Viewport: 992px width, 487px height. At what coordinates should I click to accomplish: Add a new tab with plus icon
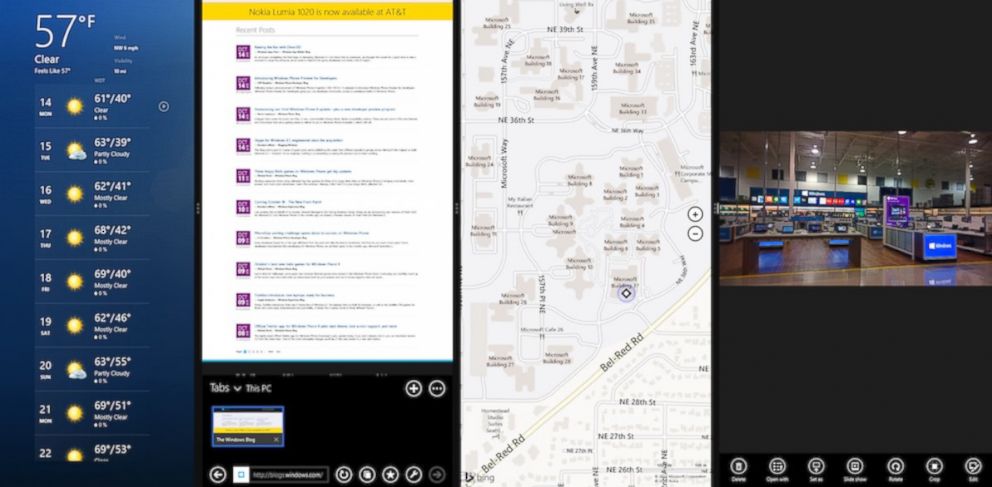coord(414,388)
